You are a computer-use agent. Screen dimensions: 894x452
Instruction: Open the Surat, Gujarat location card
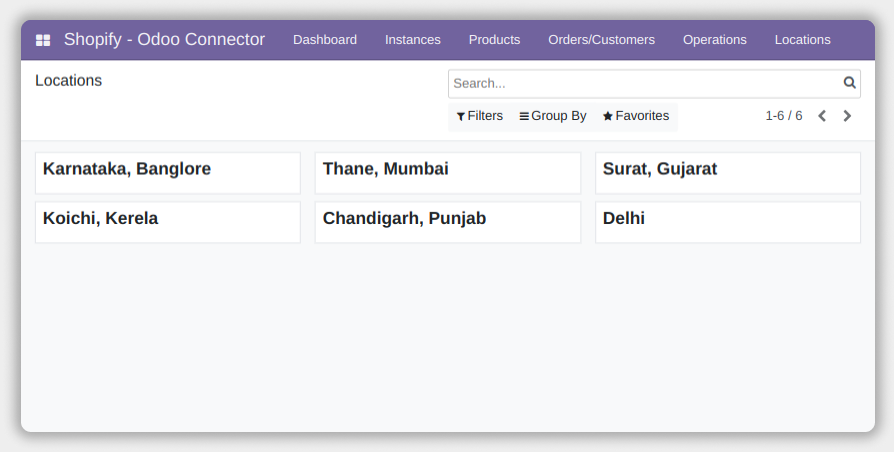728,173
